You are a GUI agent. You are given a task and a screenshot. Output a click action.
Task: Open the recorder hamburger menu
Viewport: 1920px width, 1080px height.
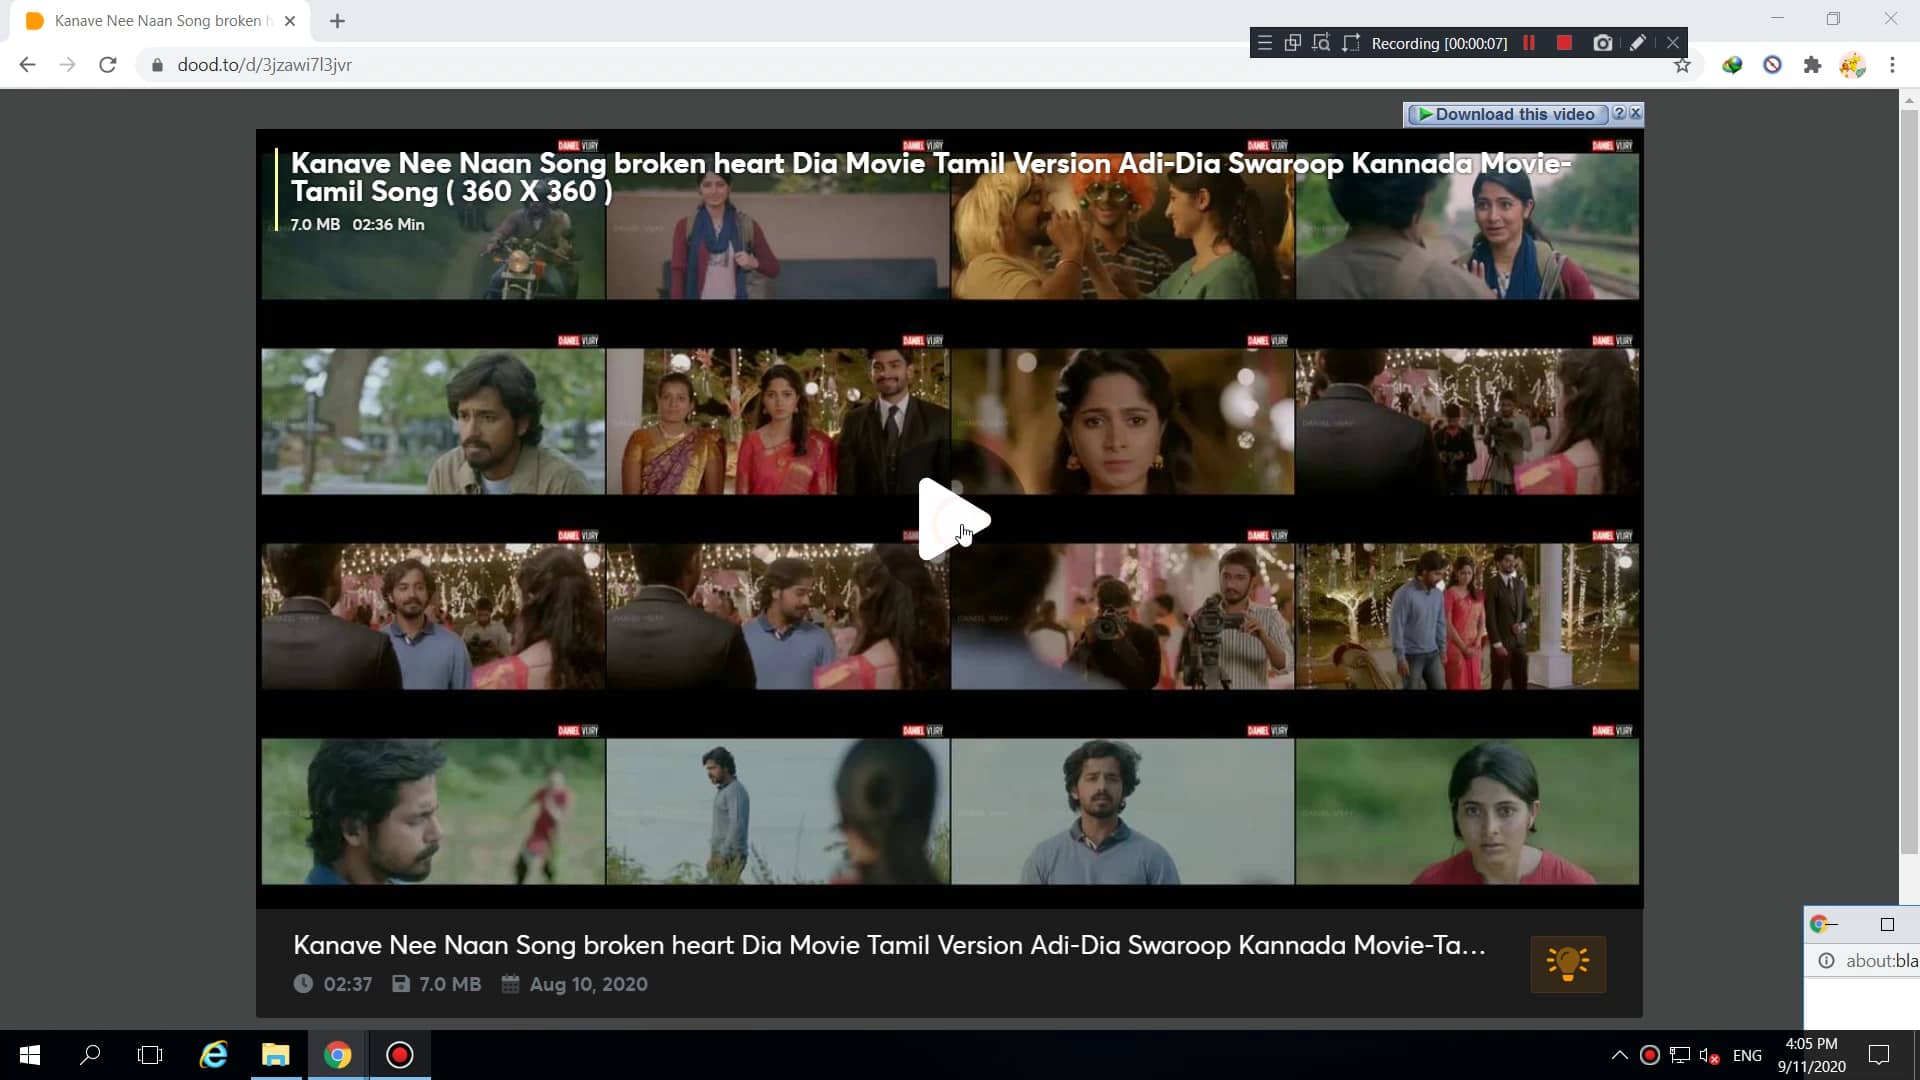(x=1265, y=43)
